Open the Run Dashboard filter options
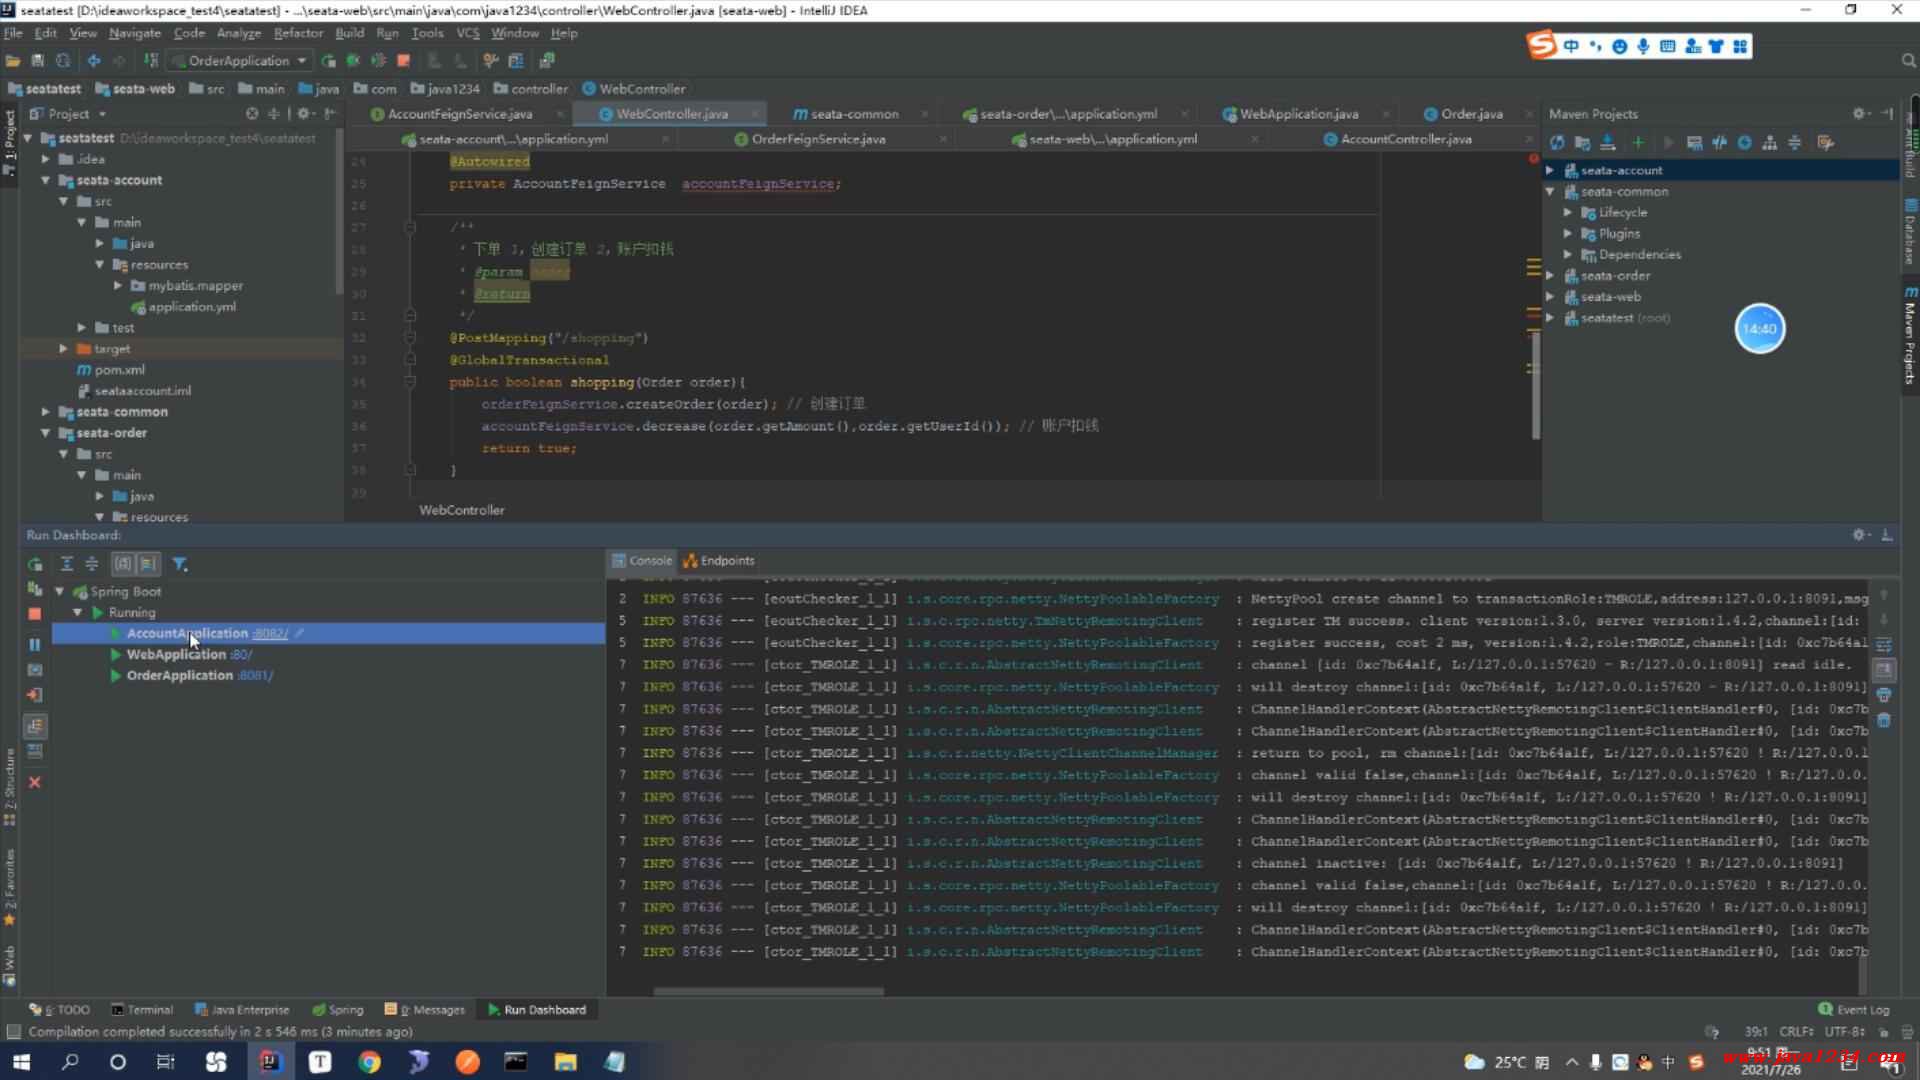The width and height of the screenshot is (1920, 1080). coord(180,564)
